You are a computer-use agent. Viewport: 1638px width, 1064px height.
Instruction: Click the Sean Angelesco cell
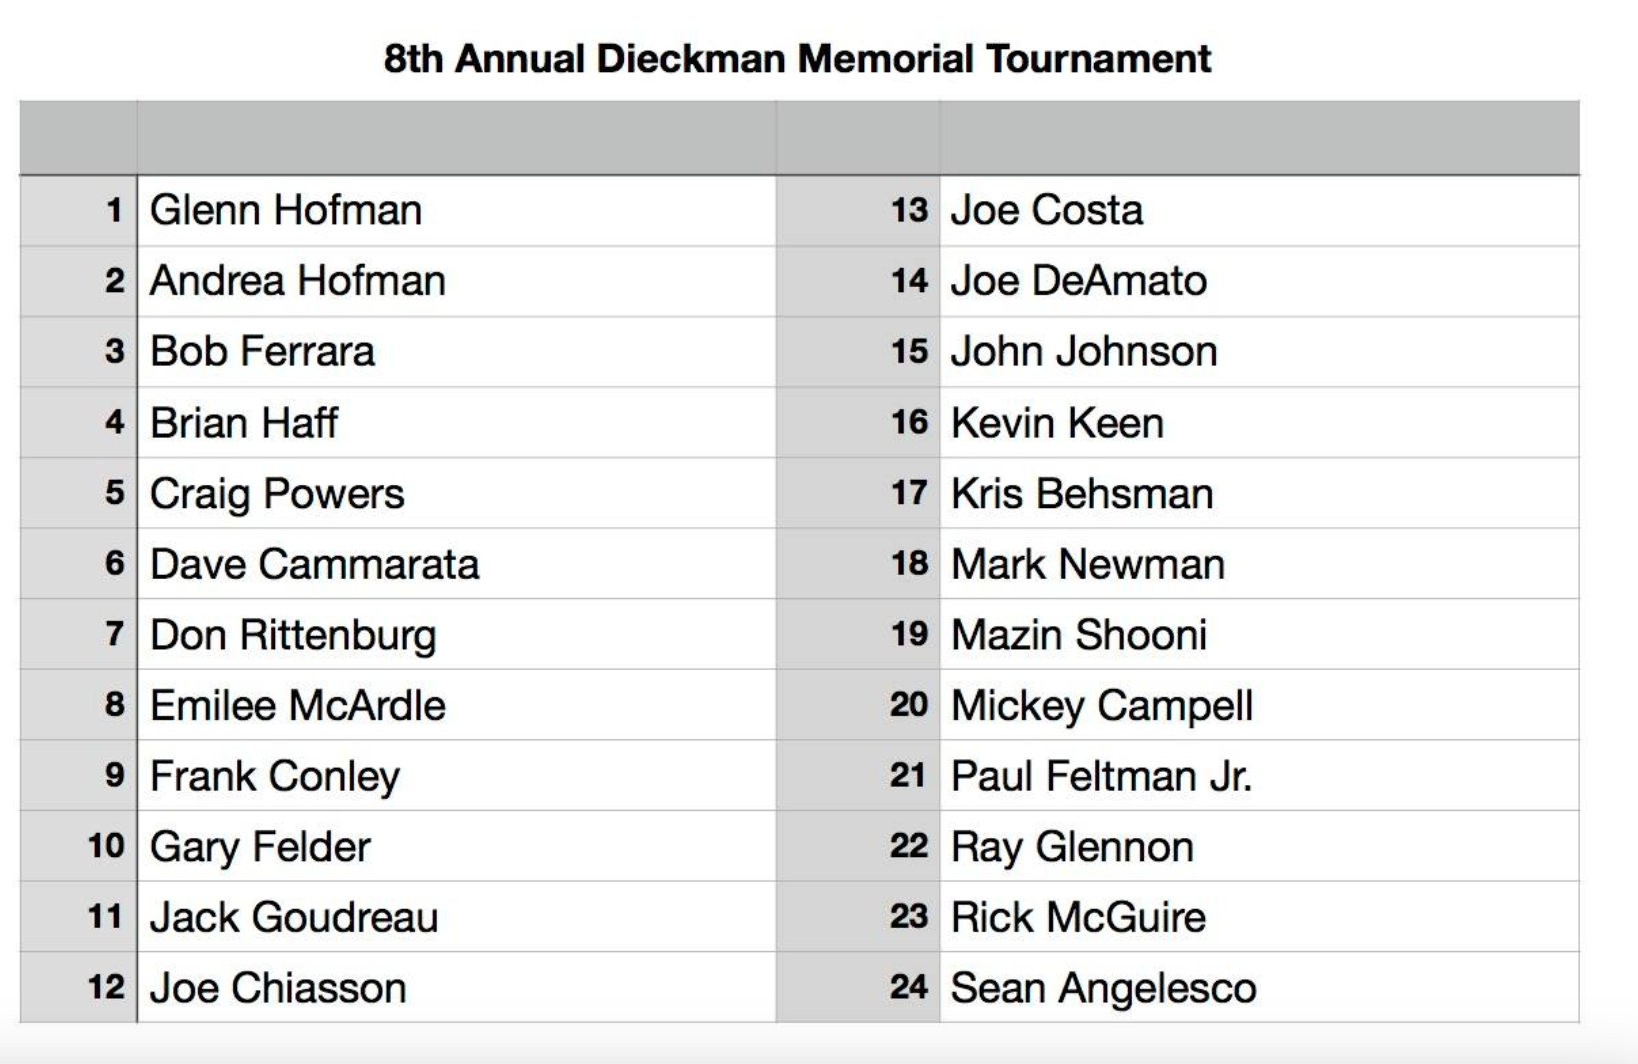pos(1260,987)
